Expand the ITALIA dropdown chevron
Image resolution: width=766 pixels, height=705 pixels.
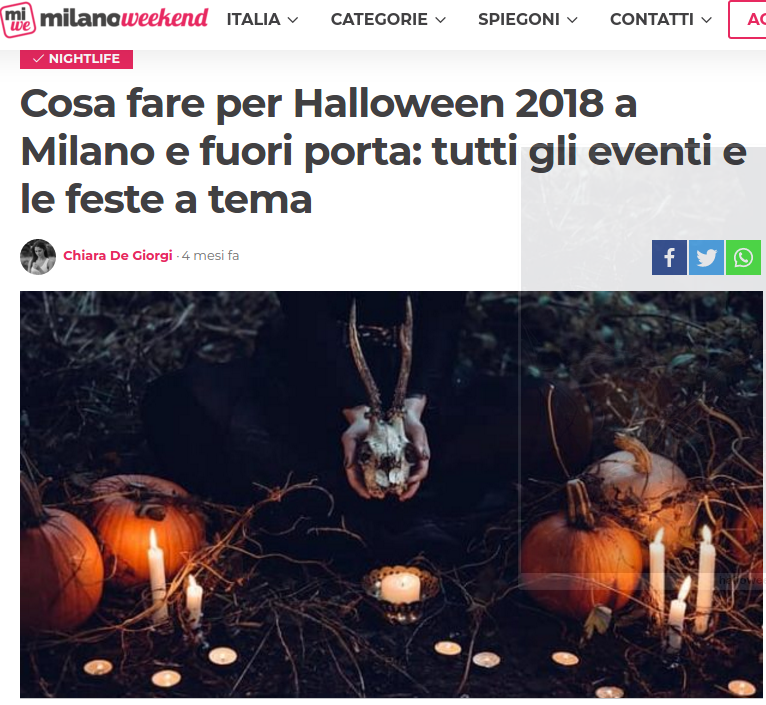tap(293, 20)
